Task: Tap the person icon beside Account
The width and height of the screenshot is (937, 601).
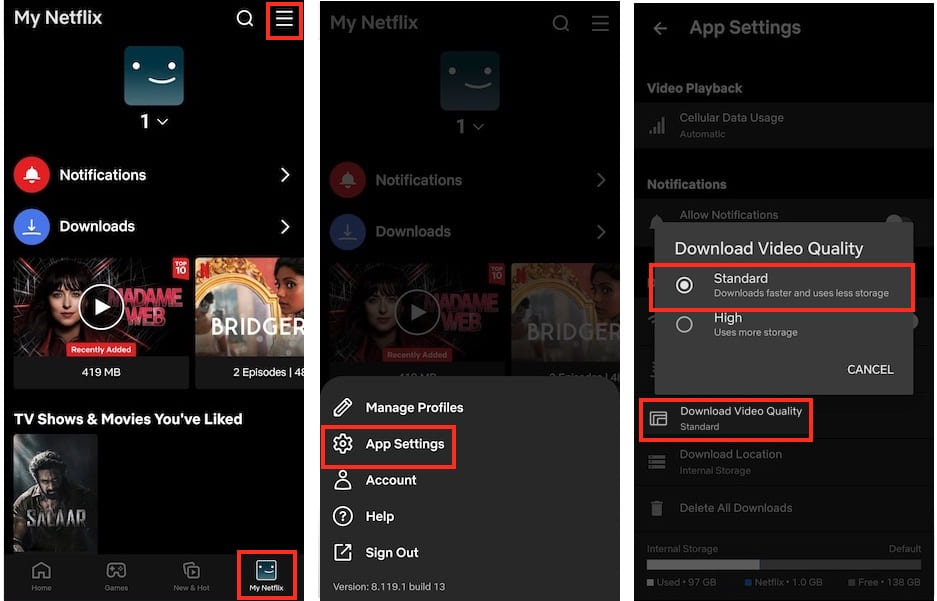Action: click(342, 480)
